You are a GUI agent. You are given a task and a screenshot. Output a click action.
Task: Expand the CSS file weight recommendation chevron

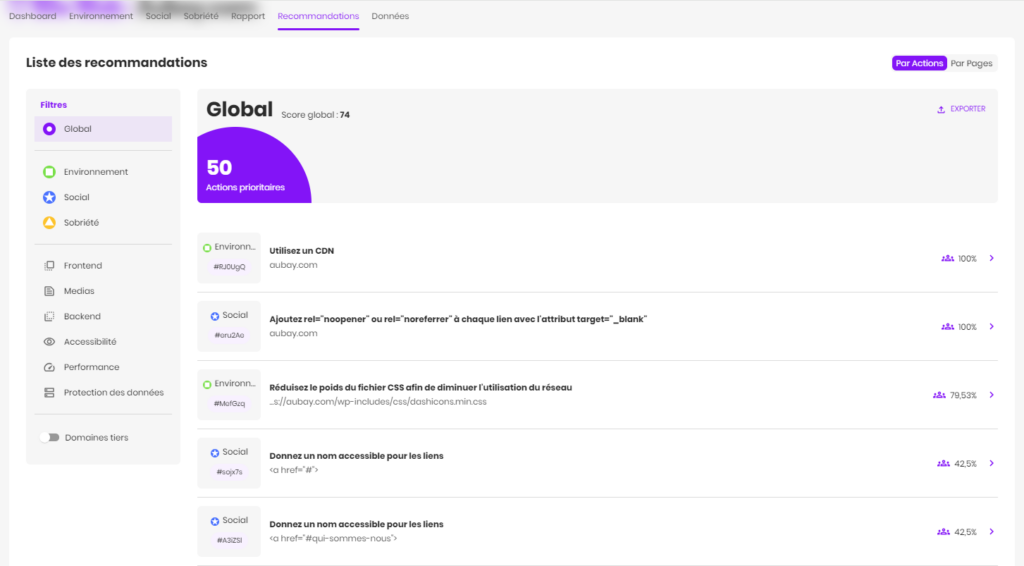[x=991, y=395]
